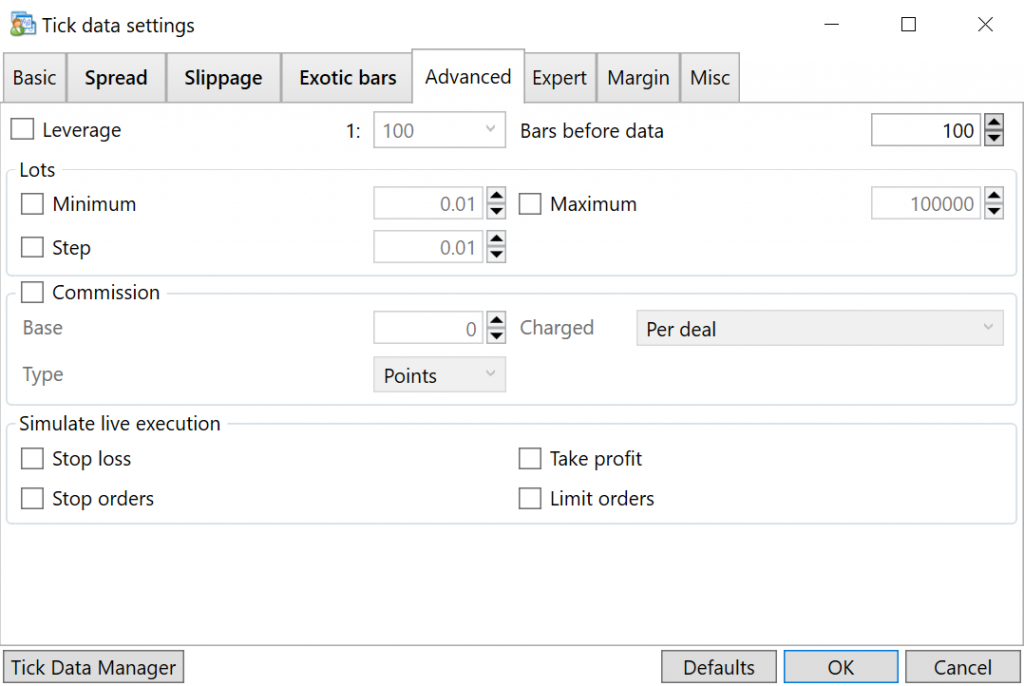Enable Take profit simulation
1024x686 pixels.
tap(530, 458)
